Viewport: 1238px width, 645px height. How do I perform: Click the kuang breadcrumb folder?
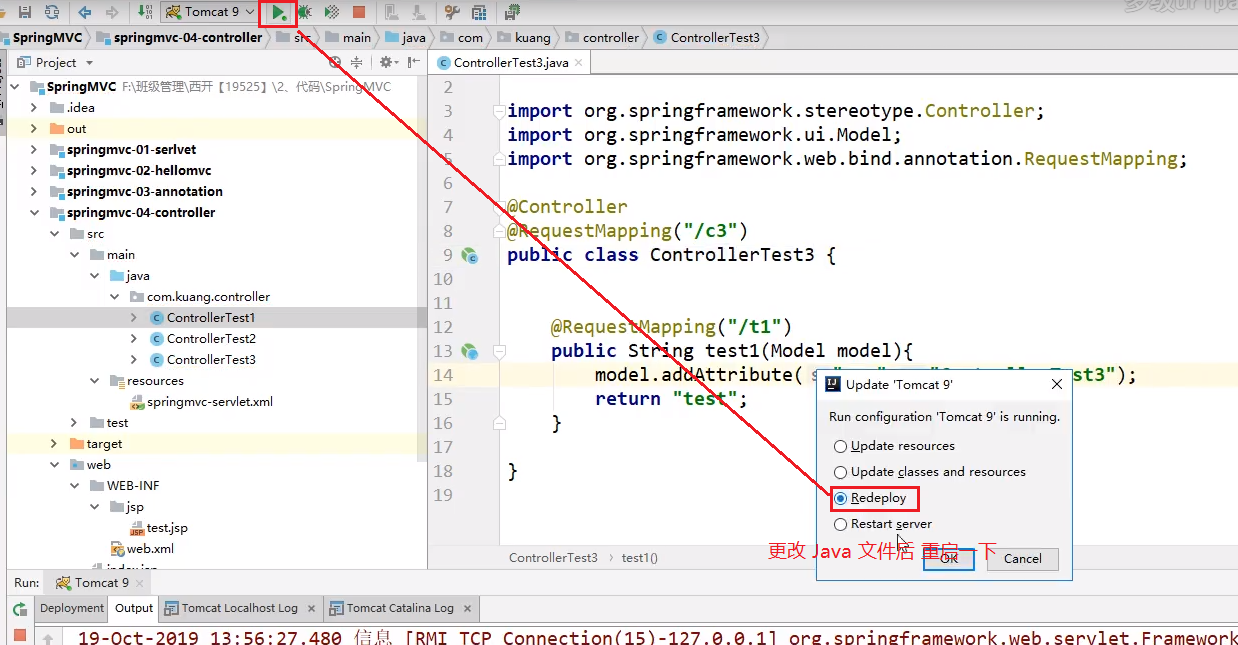pyautogui.click(x=524, y=37)
